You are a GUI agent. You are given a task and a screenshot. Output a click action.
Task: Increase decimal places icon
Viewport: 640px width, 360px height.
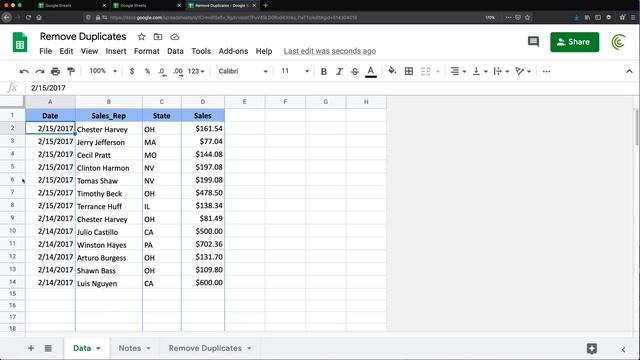click(x=178, y=71)
